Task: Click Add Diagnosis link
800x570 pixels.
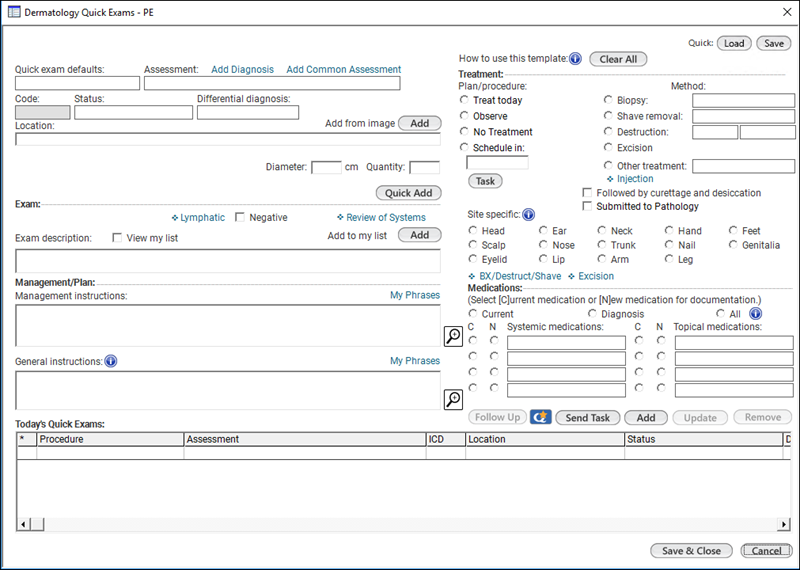Action: point(242,69)
